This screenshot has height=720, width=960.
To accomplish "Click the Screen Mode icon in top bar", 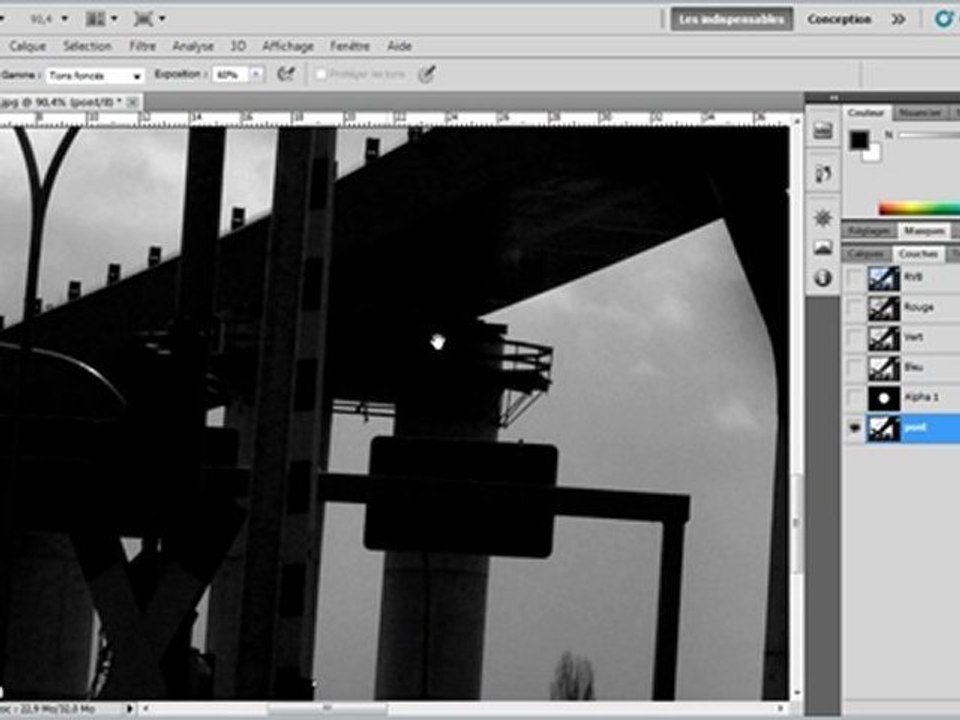I will click(x=143, y=19).
